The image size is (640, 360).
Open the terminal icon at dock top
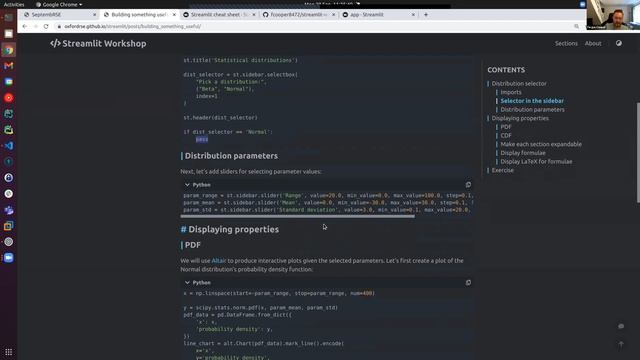[9, 18]
